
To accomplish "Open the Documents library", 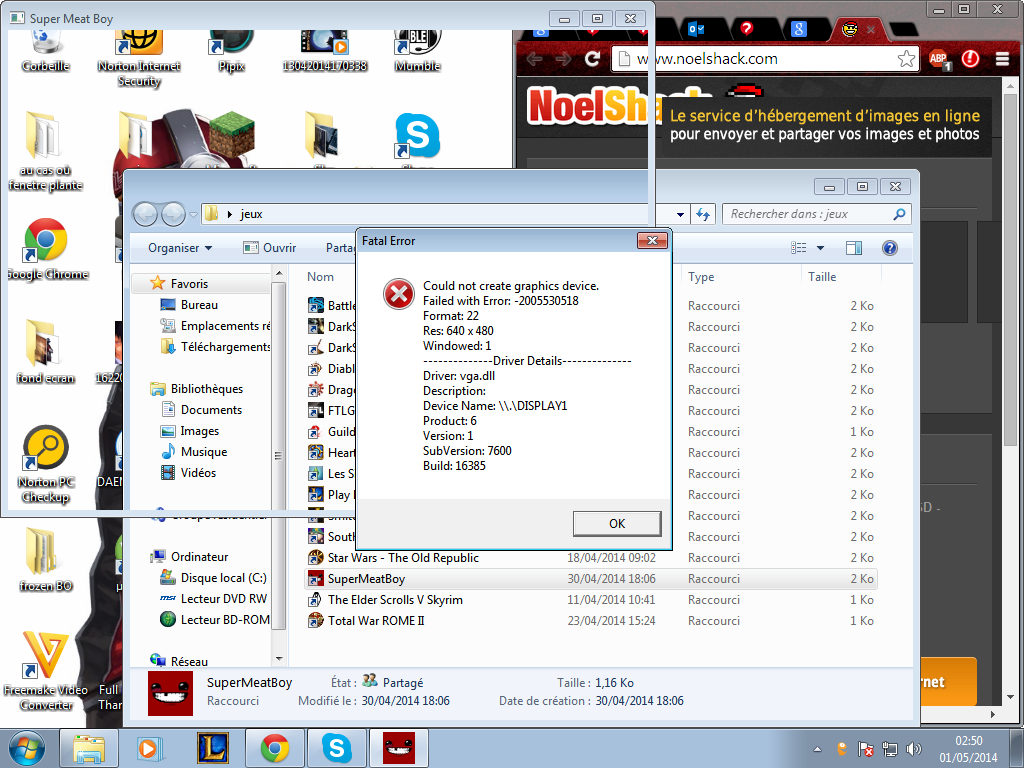I will click(x=201, y=409).
